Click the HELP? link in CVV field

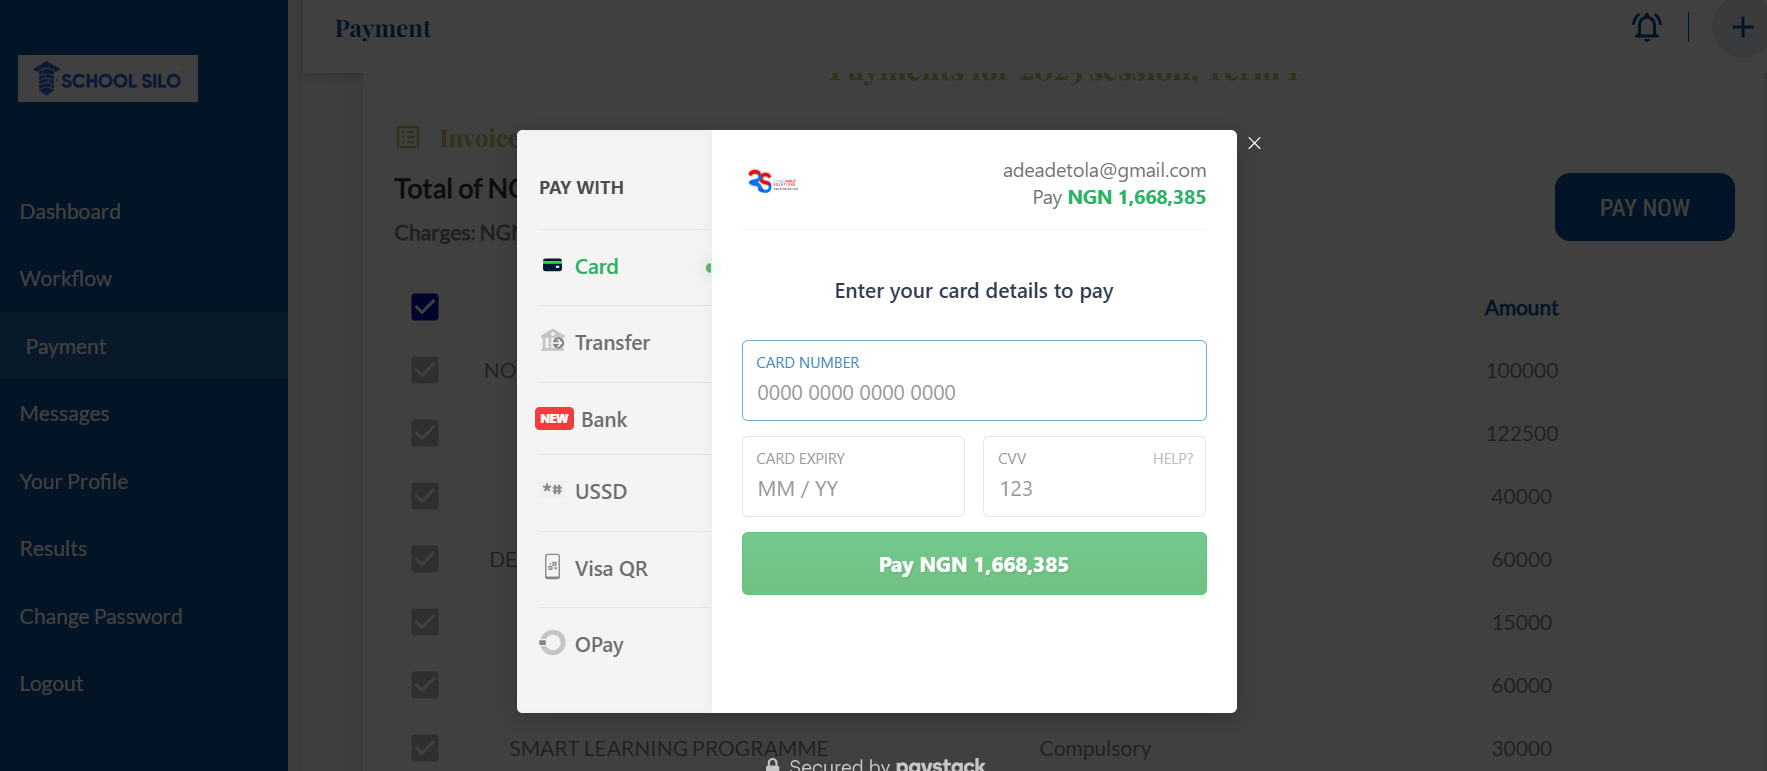coord(1172,459)
